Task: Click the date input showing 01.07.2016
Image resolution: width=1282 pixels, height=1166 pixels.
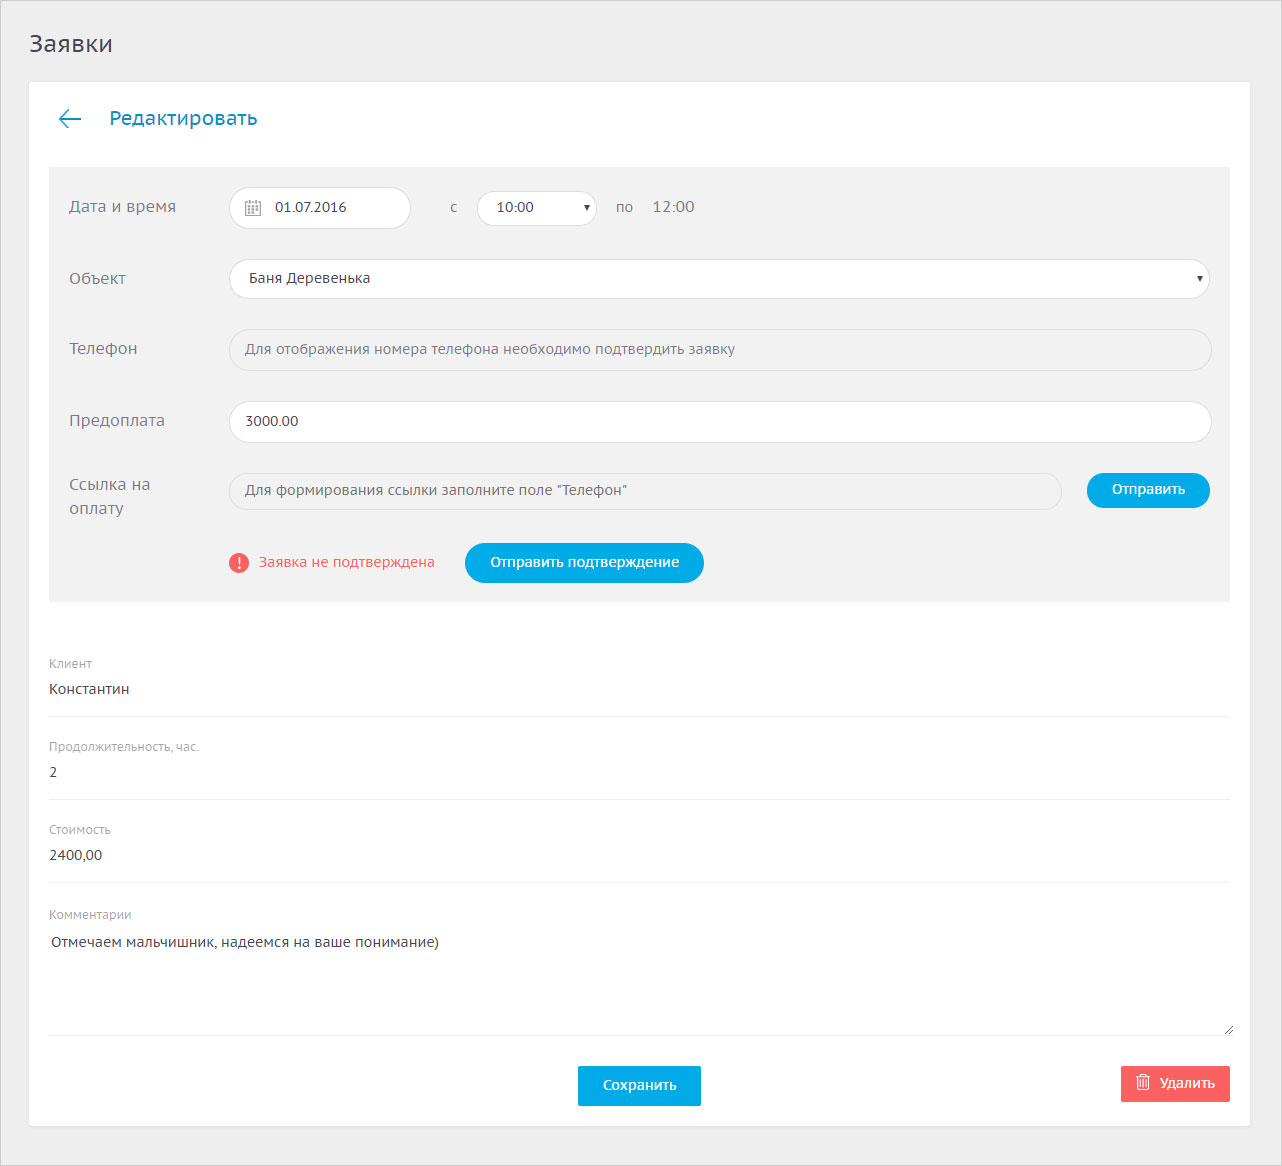Action: (x=330, y=208)
